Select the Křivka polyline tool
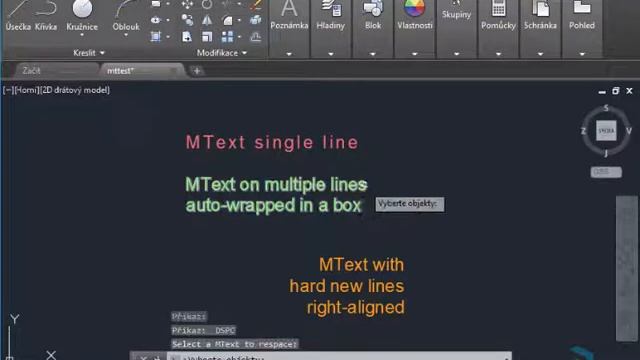Viewport: 640px width, 360px height. [x=46, y=16]
